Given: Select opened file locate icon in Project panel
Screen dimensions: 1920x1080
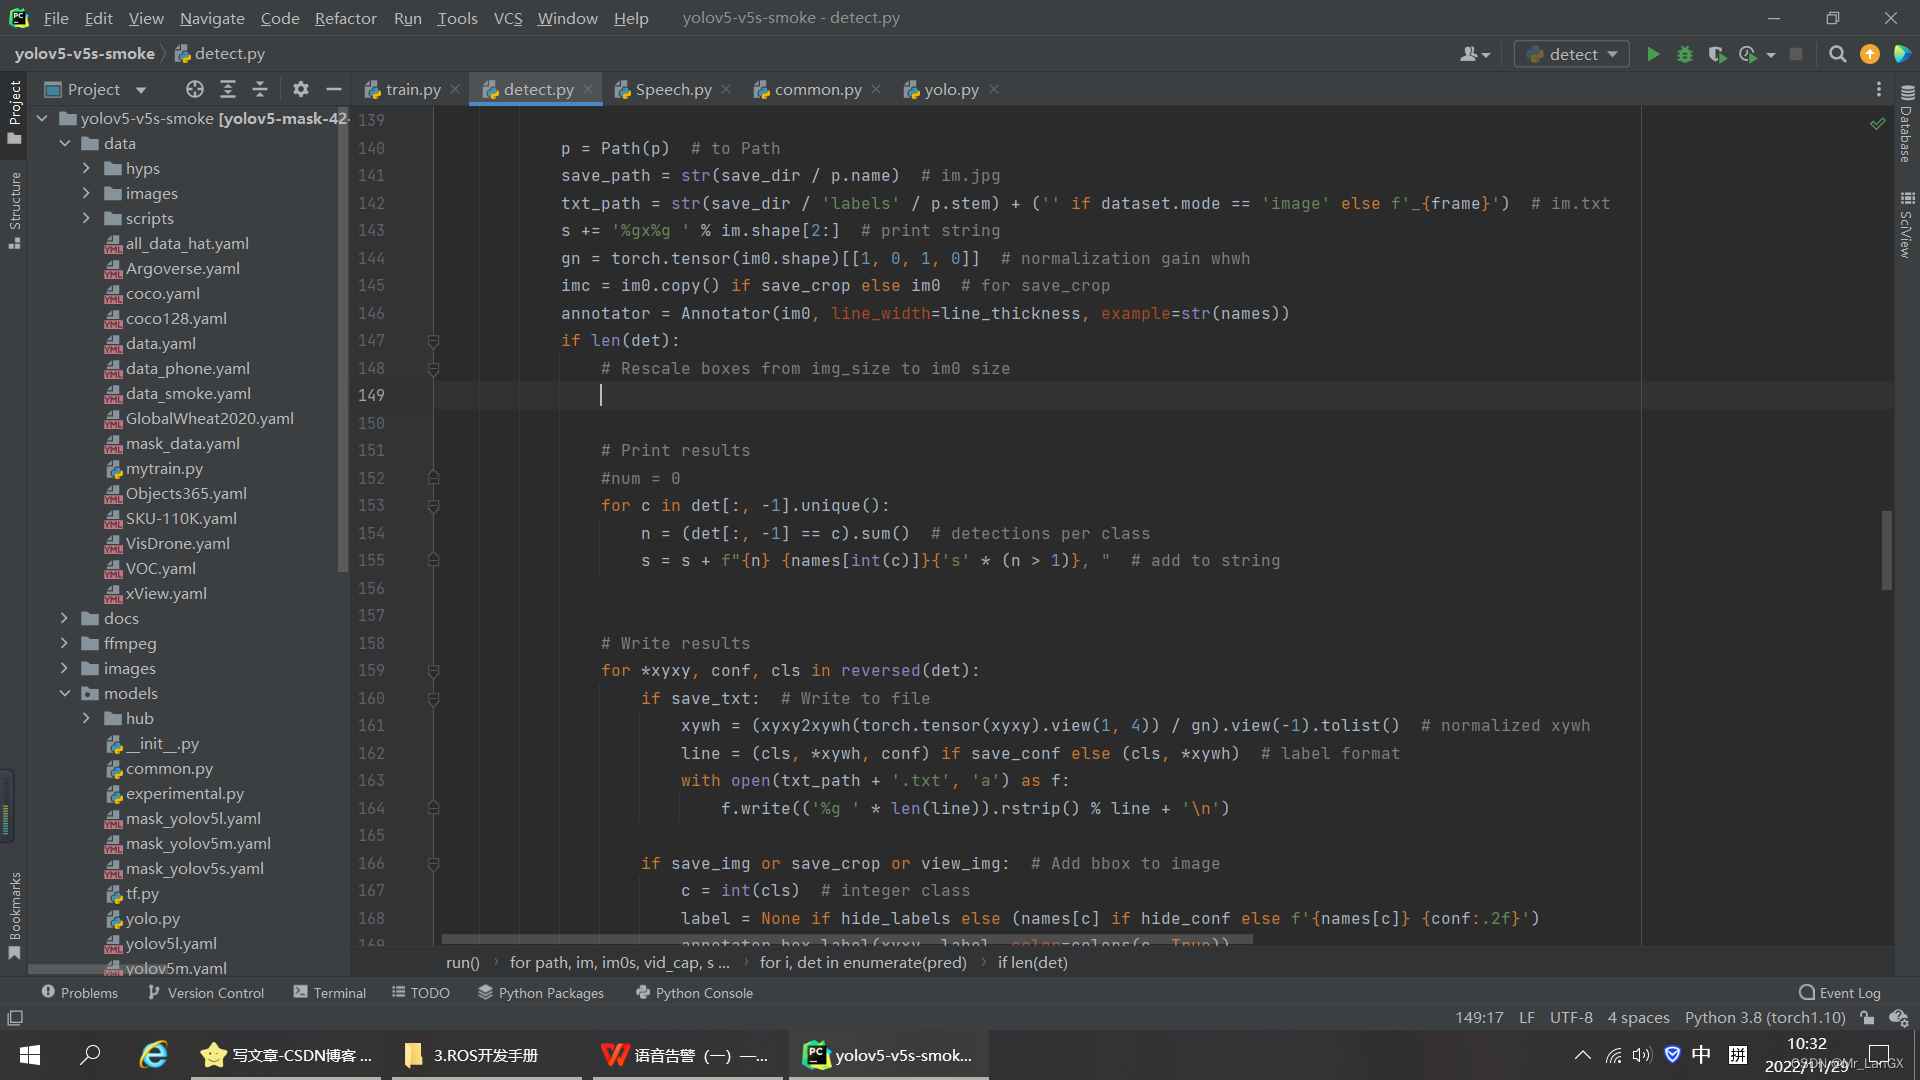Looking at the screenshot, I should pyautogui.click(x=195, y=89).
